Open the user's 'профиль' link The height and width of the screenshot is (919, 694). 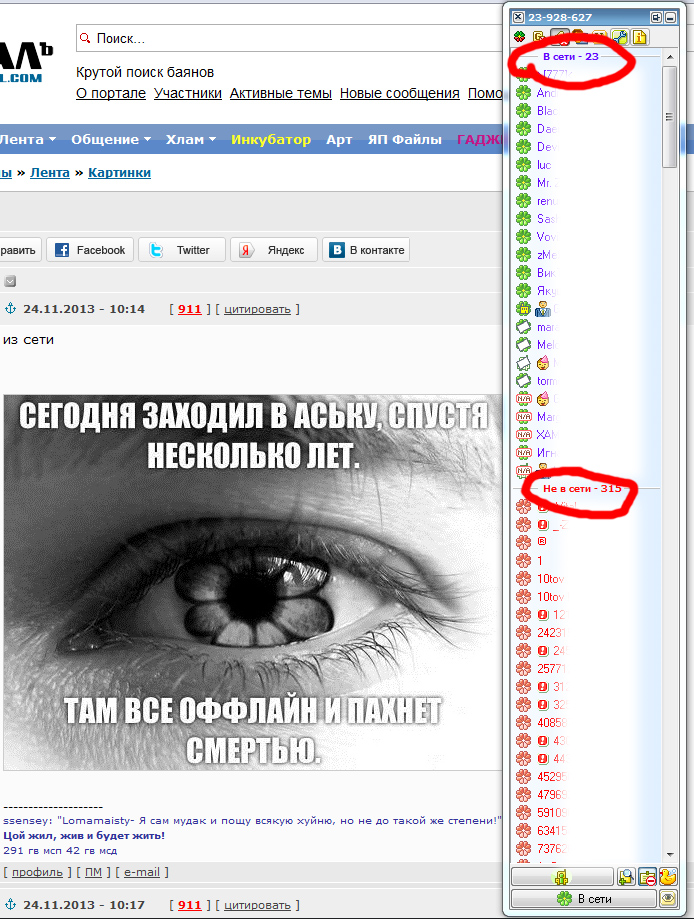click(38, 872)
